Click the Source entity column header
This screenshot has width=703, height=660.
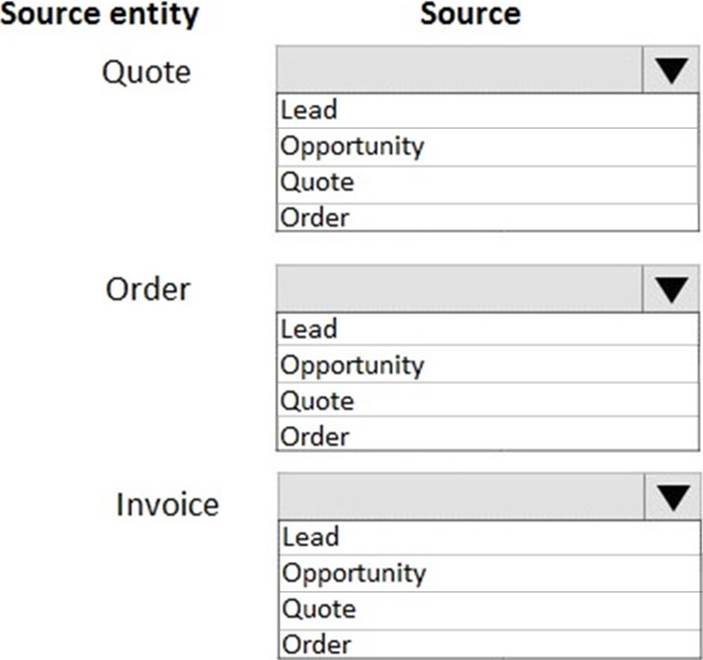(x=100, y=14)
